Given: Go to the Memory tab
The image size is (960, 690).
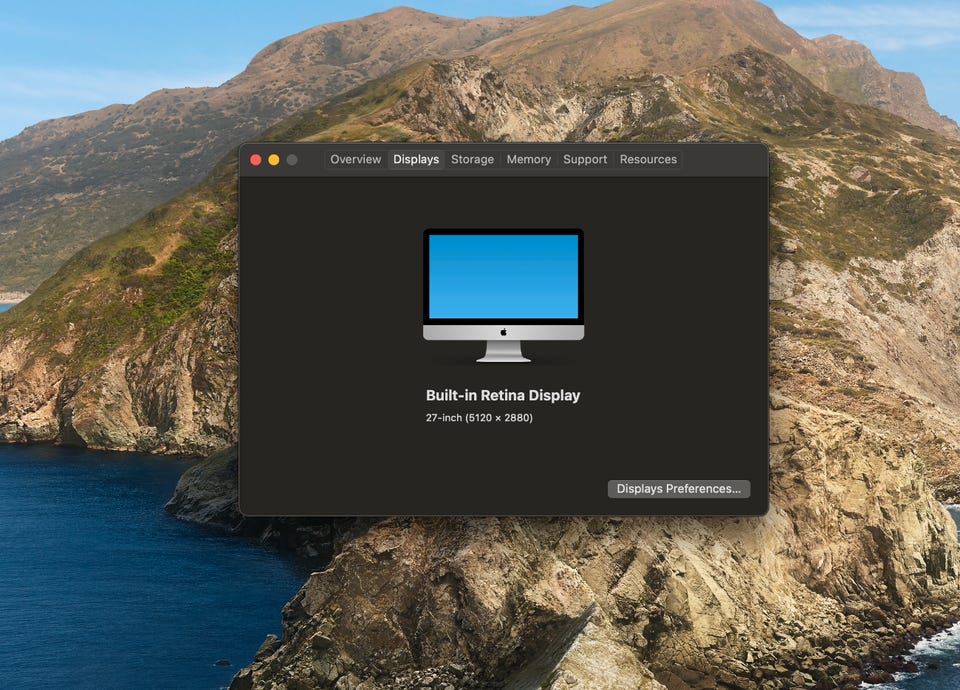Looking at the screenshot, I should click(528, 159).
